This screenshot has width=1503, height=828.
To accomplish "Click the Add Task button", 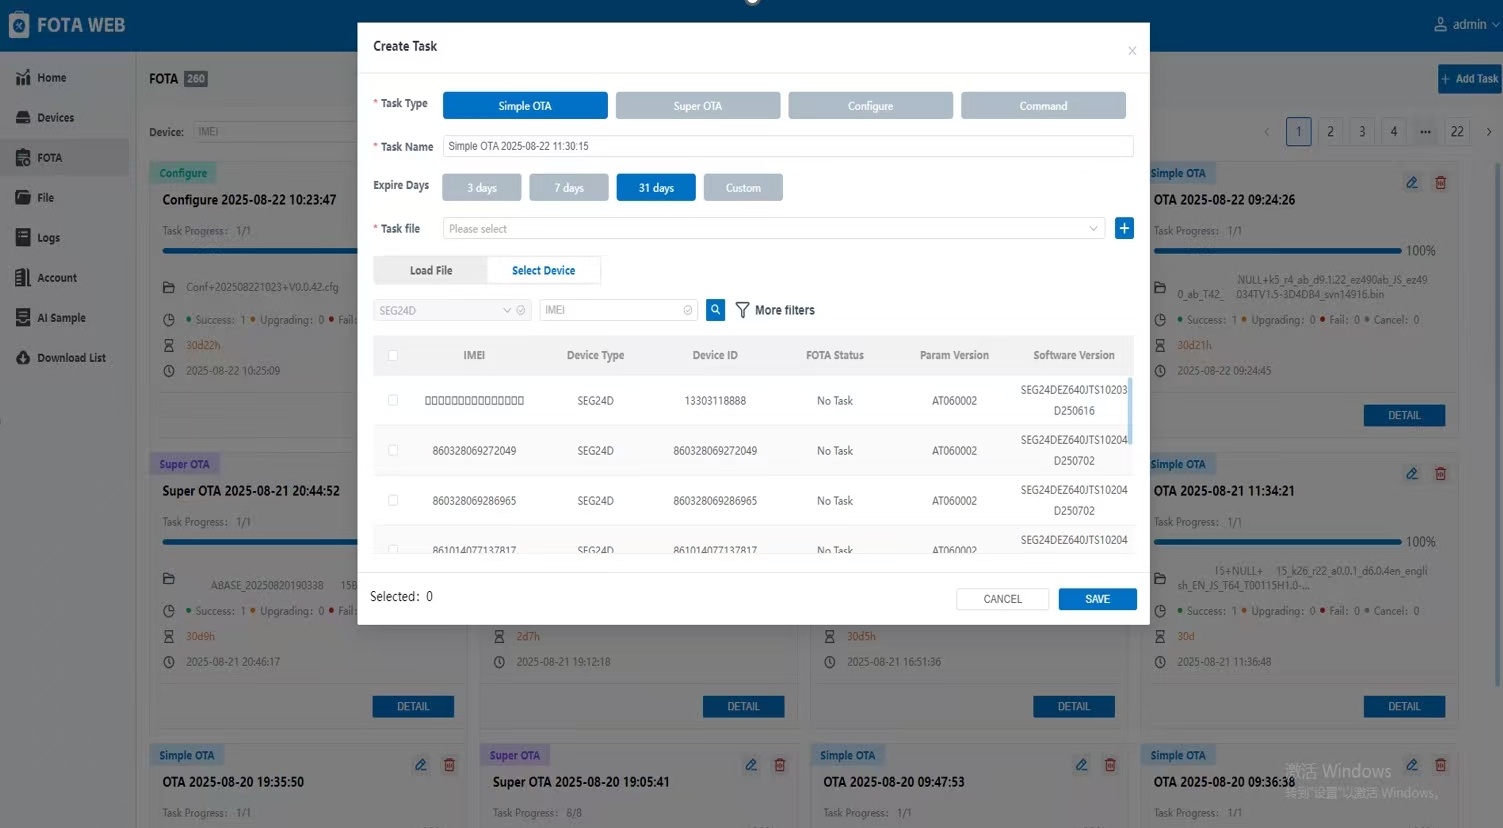I will click(1470, 79).
